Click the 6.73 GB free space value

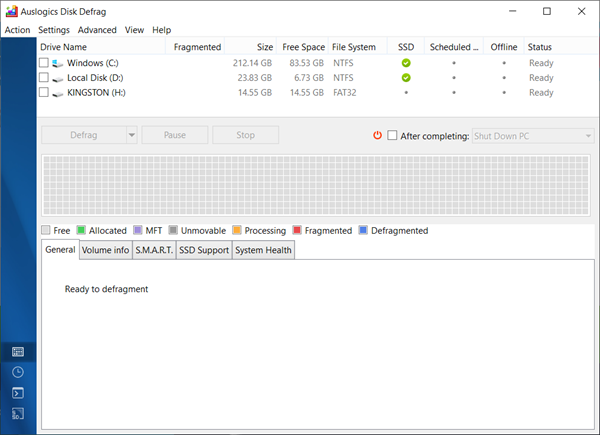(x=309, y=78)
